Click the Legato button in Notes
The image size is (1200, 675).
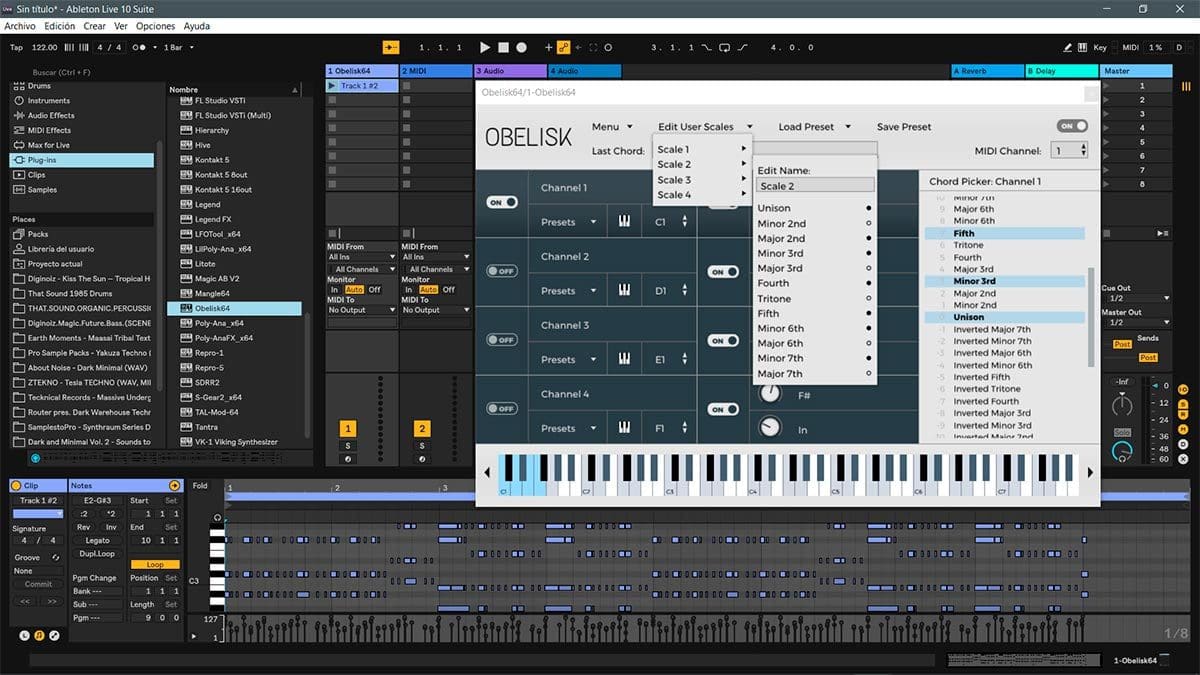(98, 540)
